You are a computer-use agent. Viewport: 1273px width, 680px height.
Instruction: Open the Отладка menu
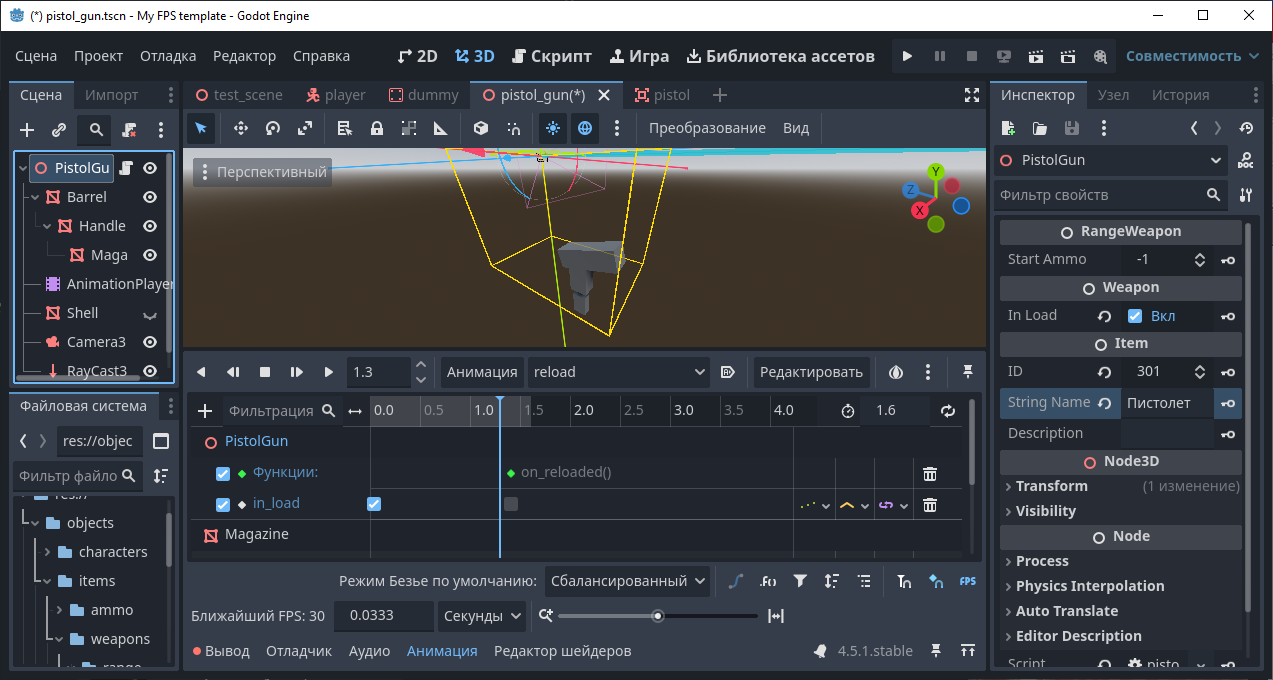click(x=168, y=56)
